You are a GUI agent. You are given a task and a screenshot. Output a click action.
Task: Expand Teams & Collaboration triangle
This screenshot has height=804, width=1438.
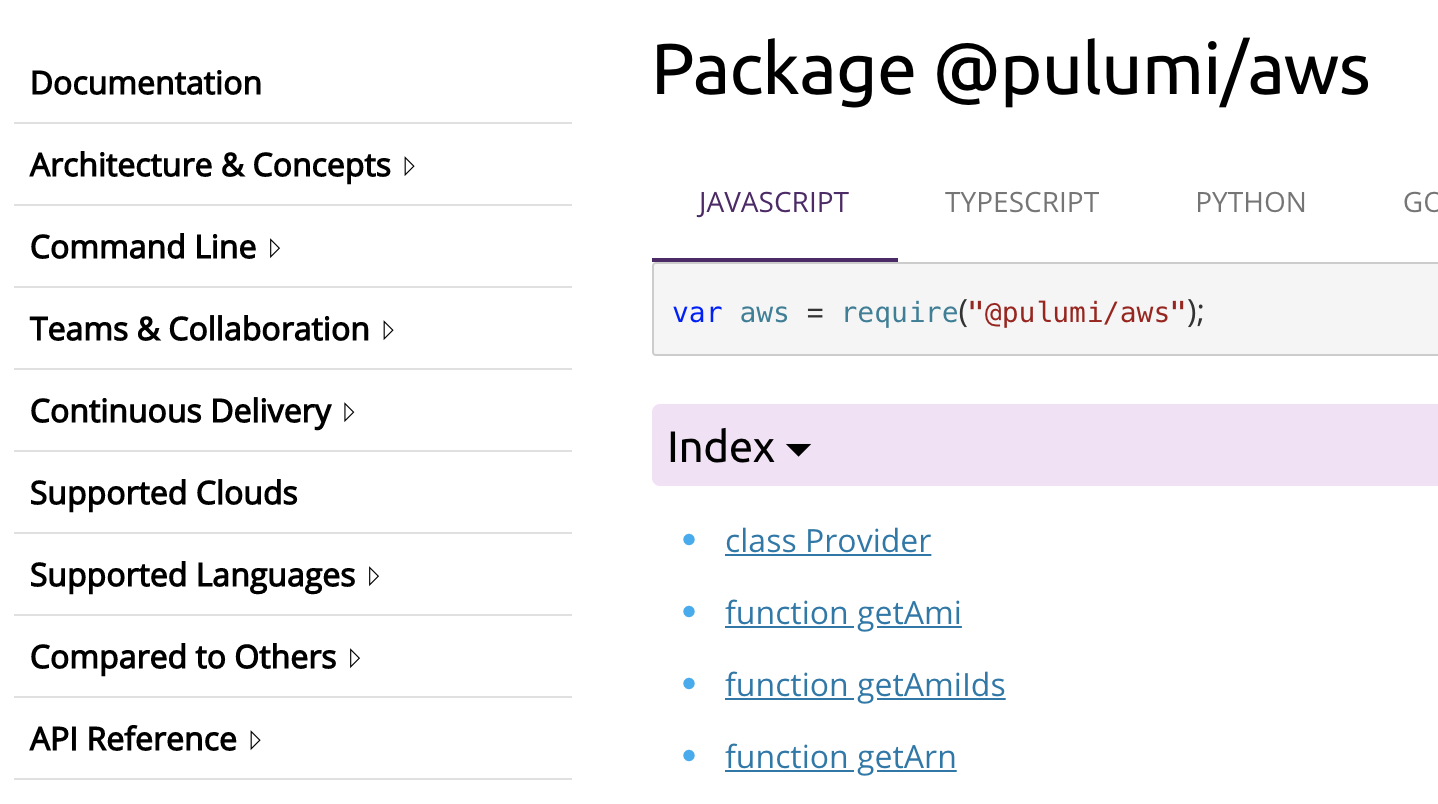(x=388, y=330)
